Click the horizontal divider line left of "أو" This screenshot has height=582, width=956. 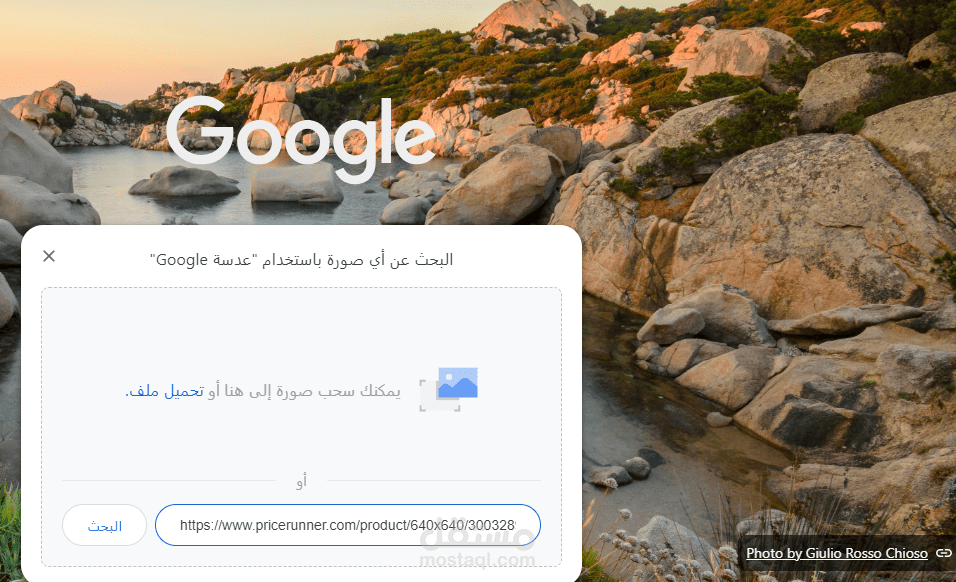168,481
